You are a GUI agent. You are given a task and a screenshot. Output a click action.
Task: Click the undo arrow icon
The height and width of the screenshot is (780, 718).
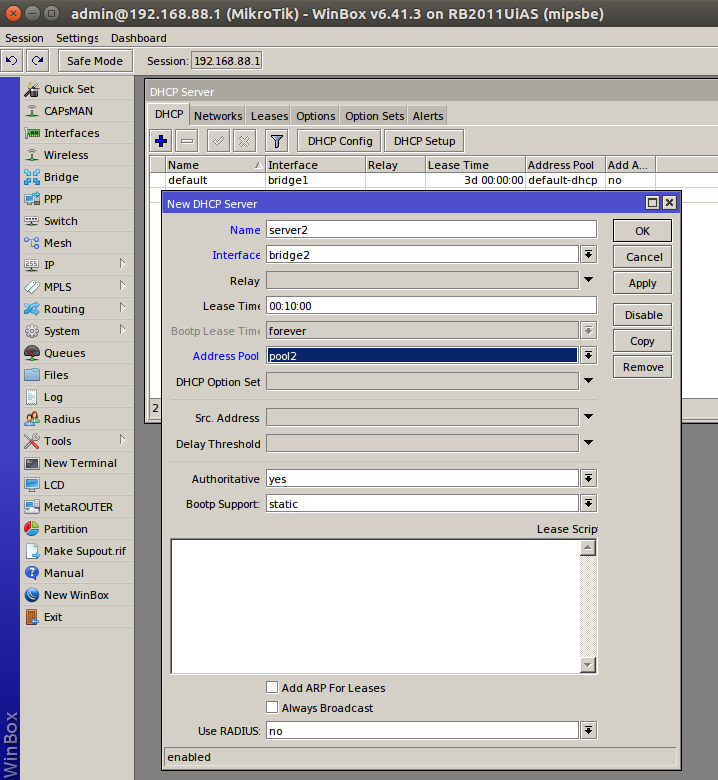tap(12, 61)
